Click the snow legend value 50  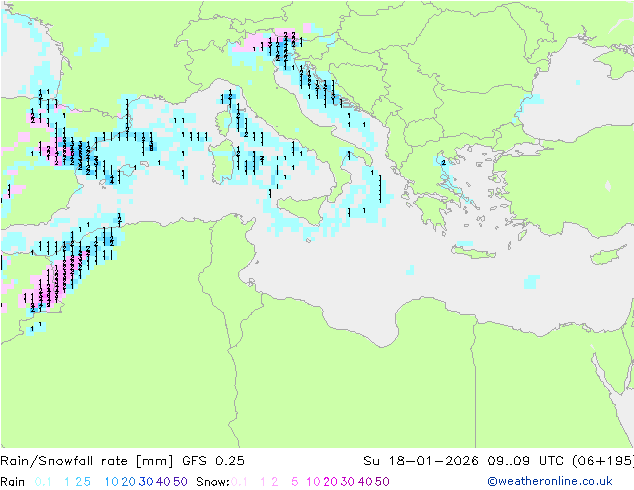coord(382,482)
